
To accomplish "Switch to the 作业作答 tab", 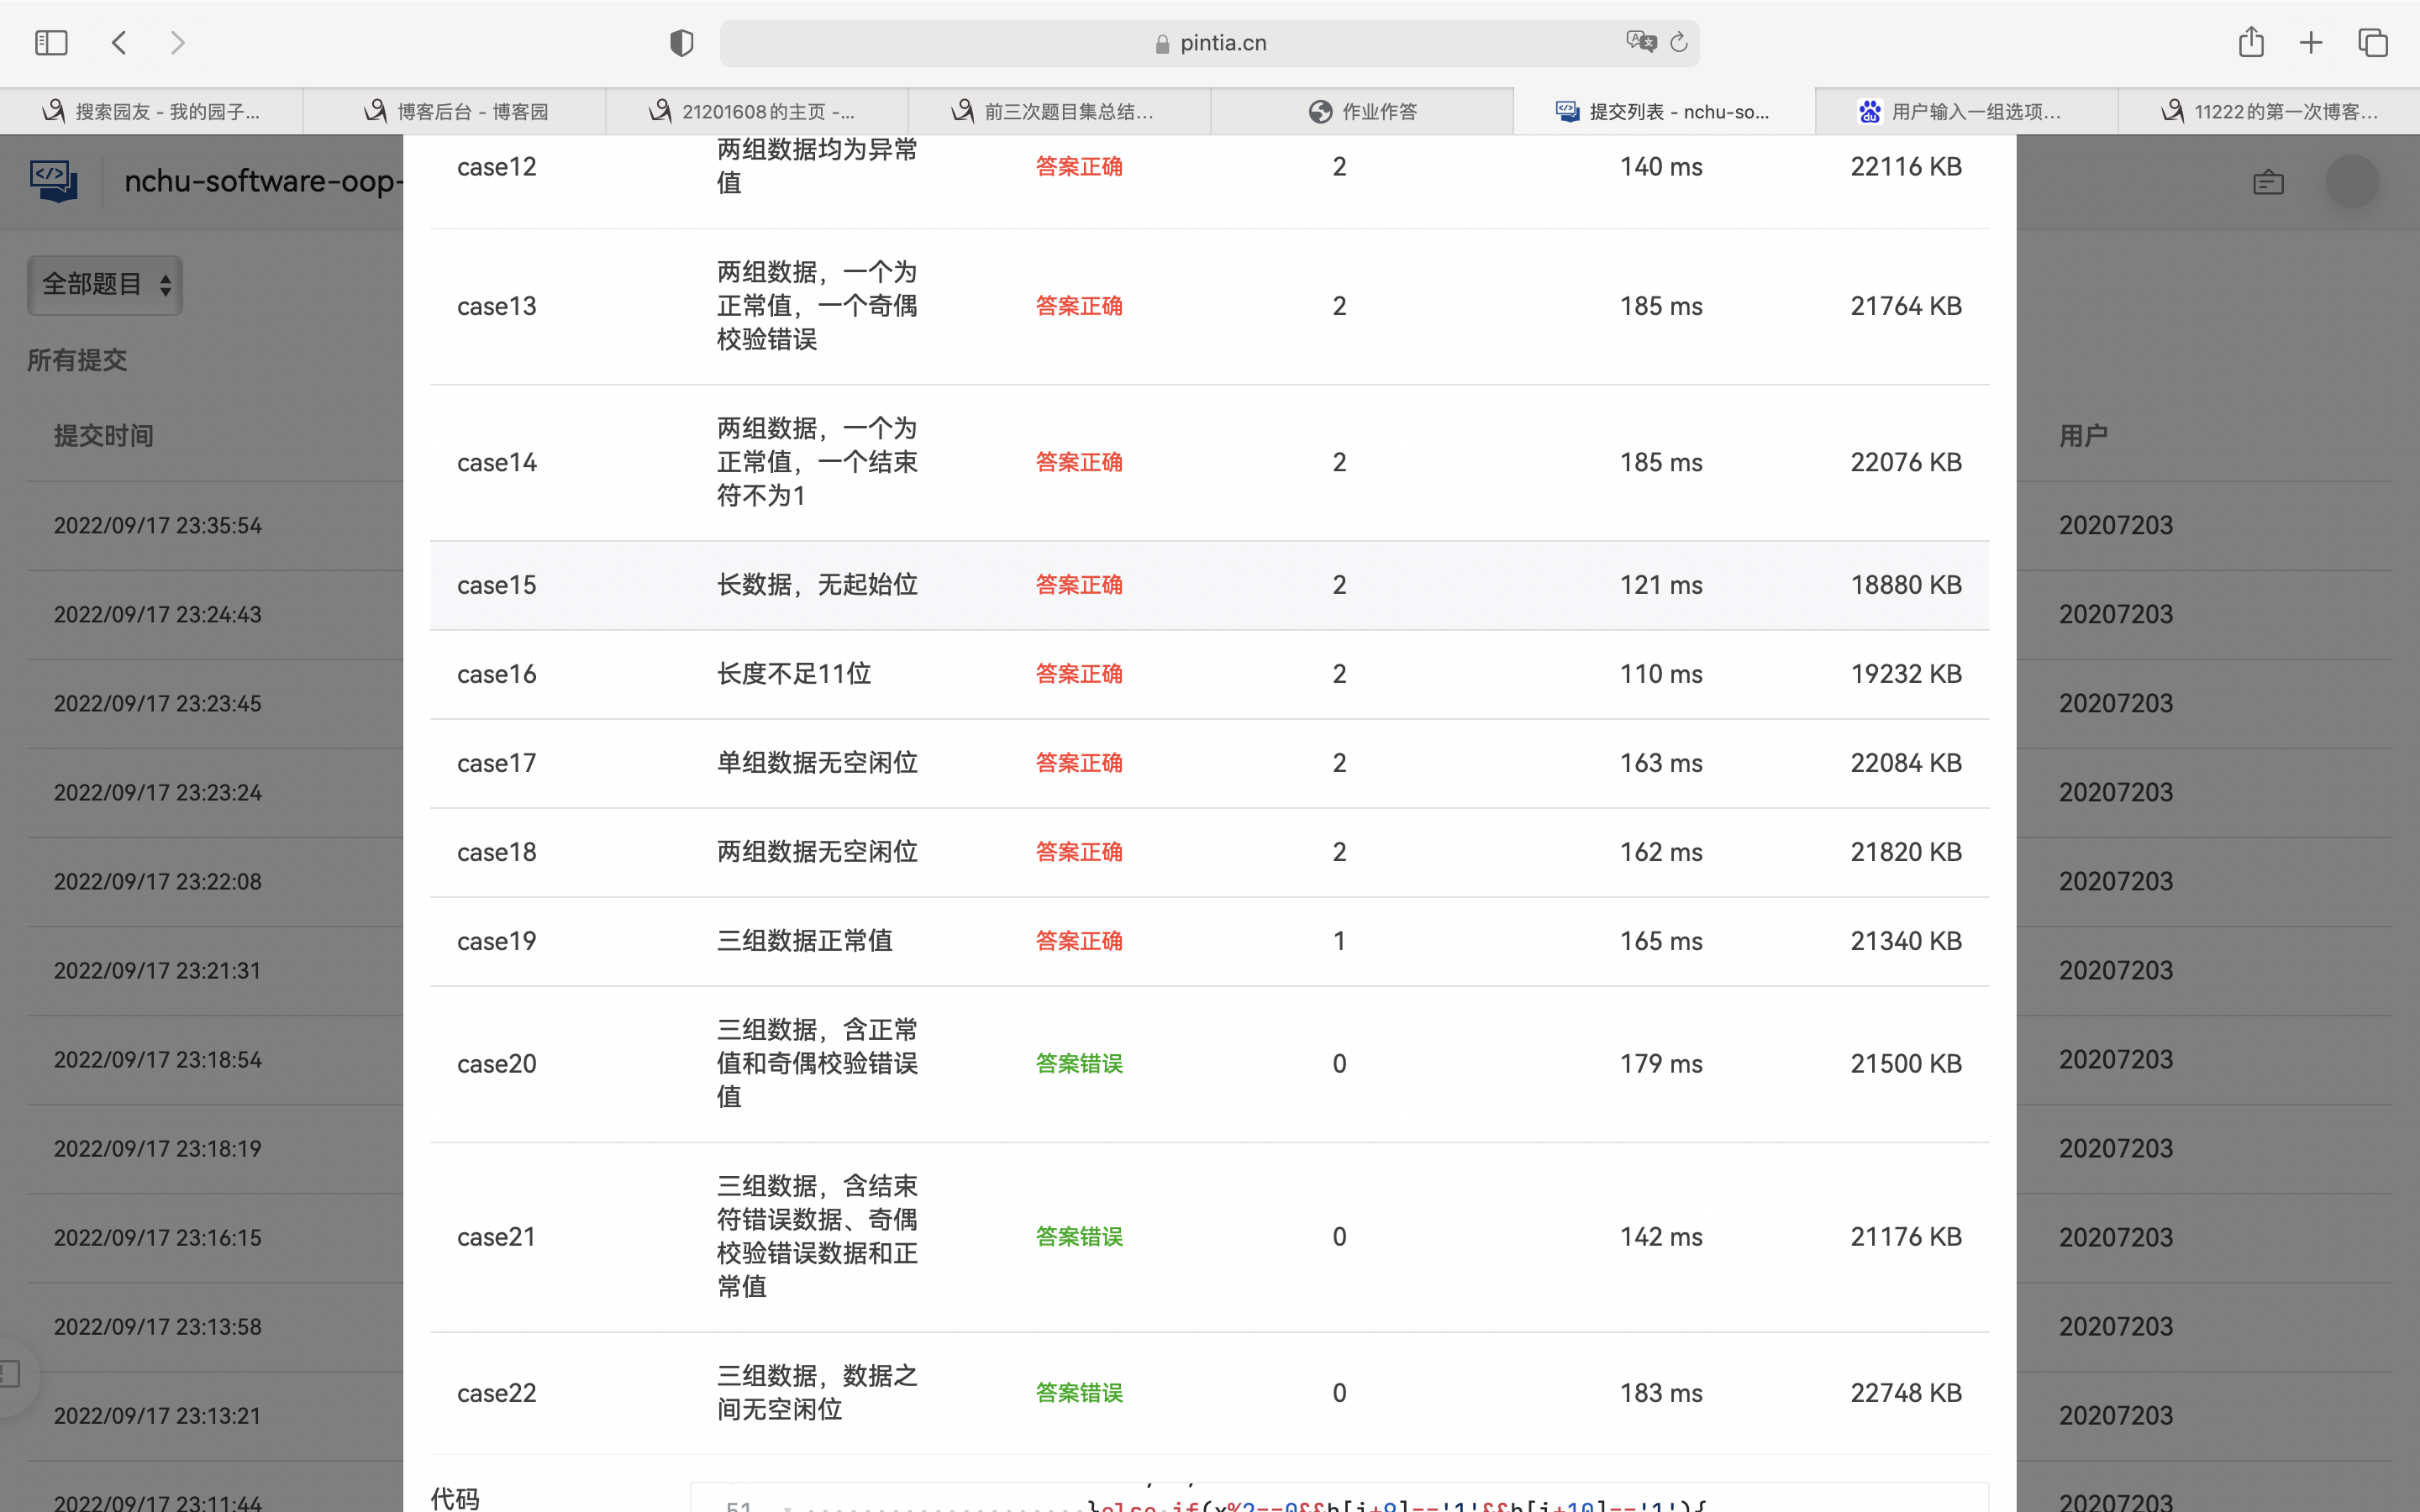I will pyautogui.click(x=1361, y=112).
